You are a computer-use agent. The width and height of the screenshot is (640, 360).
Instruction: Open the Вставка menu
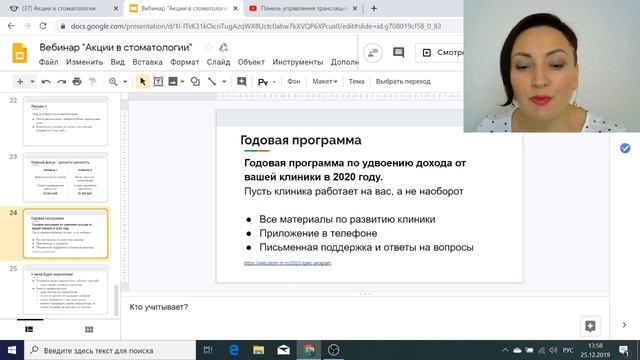[147, 62]
